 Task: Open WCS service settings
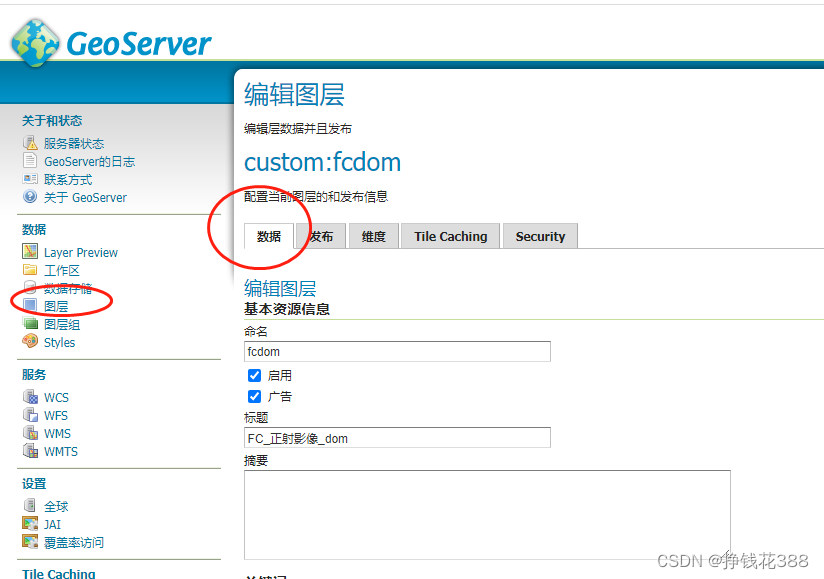pyautogui.click(x=56, y=397)
